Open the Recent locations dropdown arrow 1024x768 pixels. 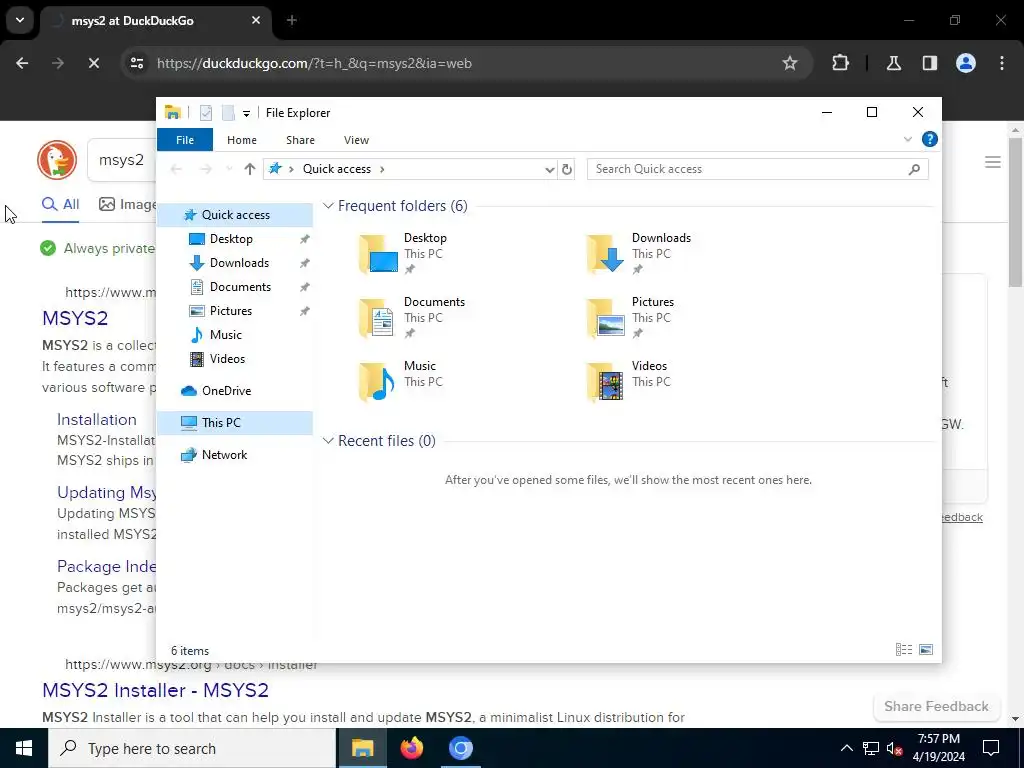coord(229,169)
